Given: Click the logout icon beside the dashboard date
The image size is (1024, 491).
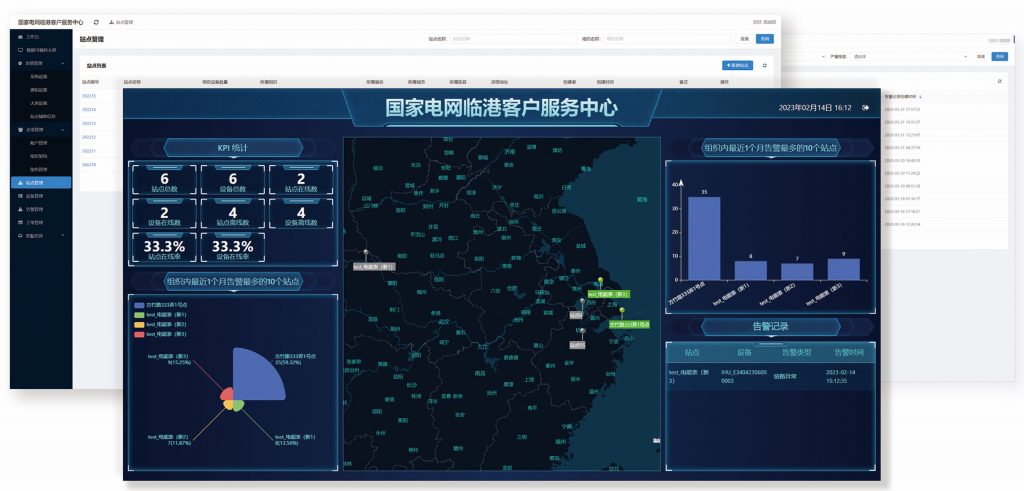Looking at the screenshot, I should point(866,108).
